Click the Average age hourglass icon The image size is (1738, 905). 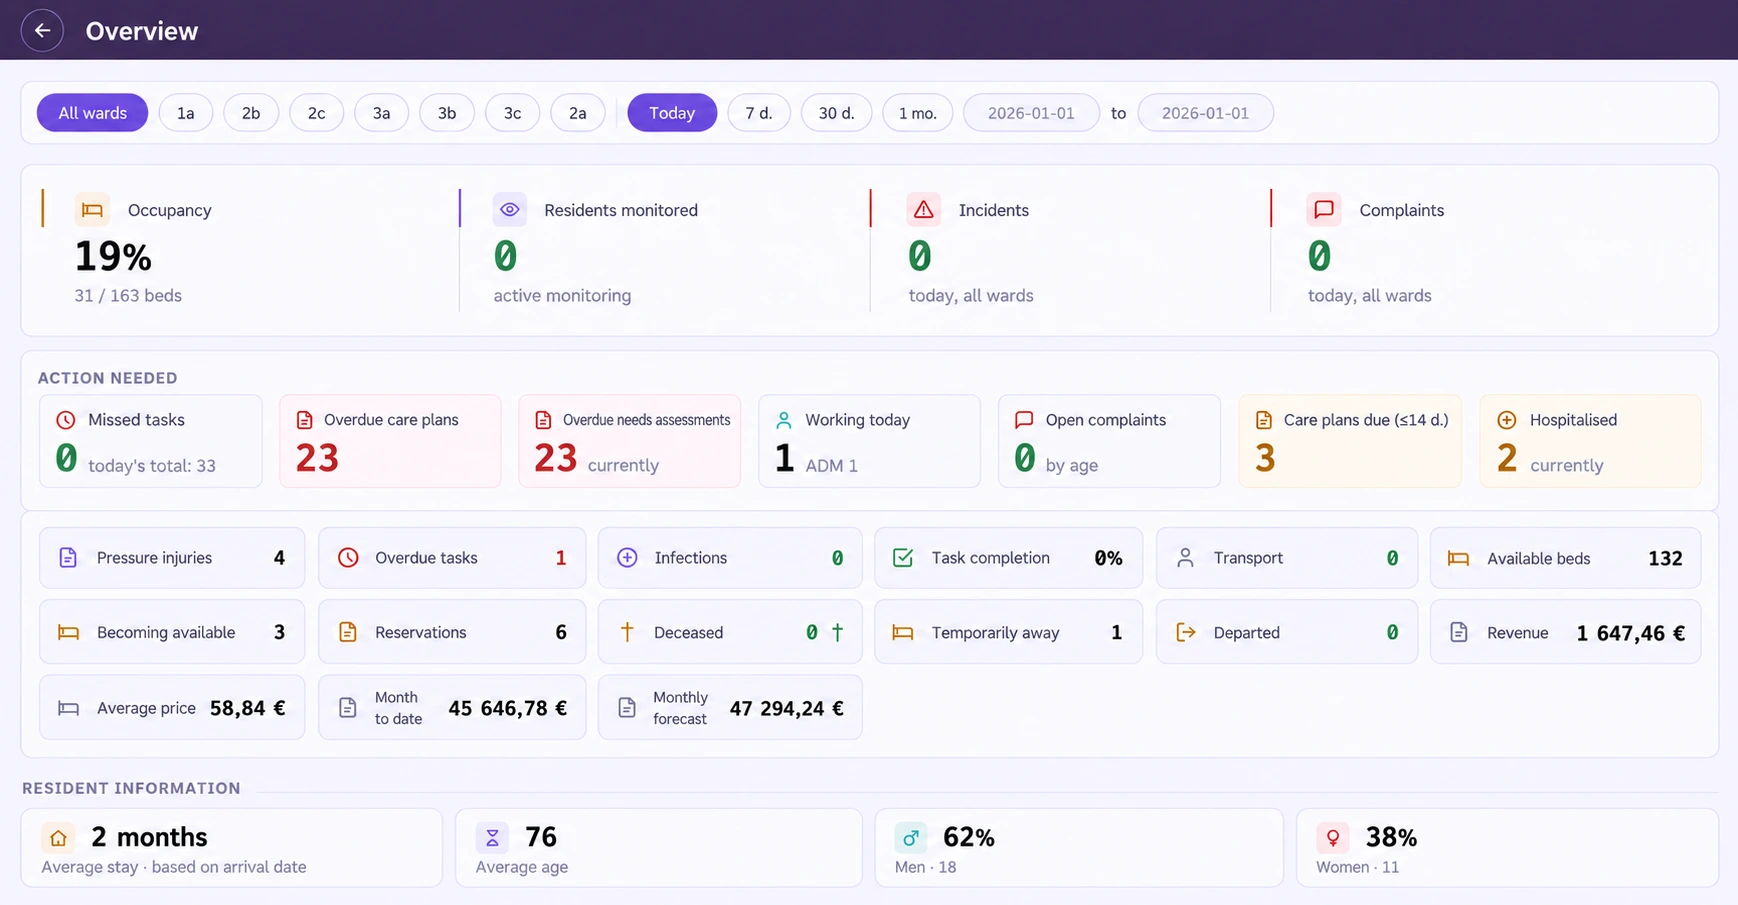click(492, 837)
